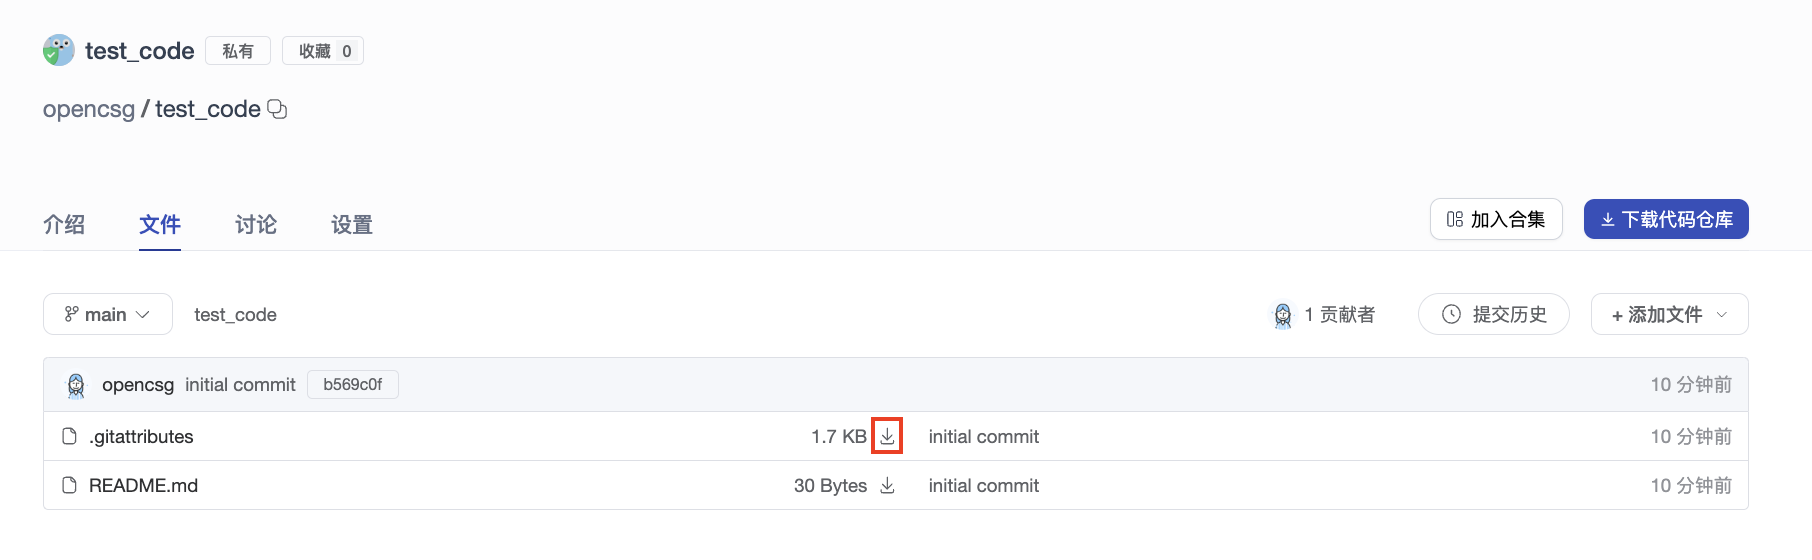Viewport: 1812px width, 560px height.
Task: Switch to the 介绍 tab
Action: (x=64, y=224)
